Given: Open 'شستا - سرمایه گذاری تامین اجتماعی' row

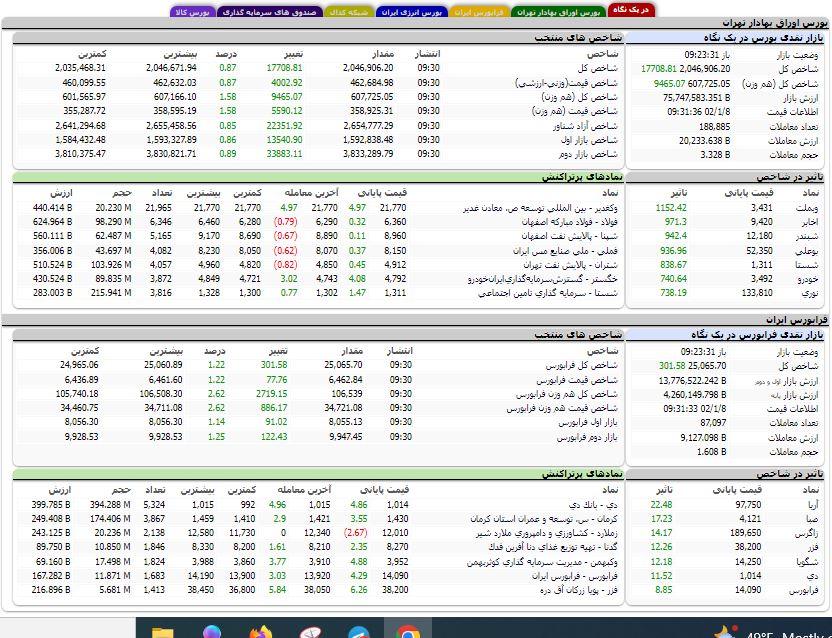Looking at the screenshot, I should pyautogui.click(x=548, y=293).
